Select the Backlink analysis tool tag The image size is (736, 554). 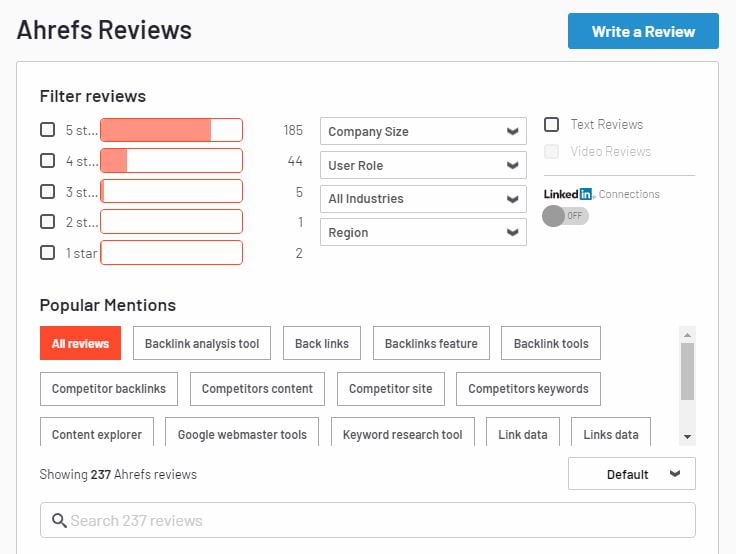point(202,343)
